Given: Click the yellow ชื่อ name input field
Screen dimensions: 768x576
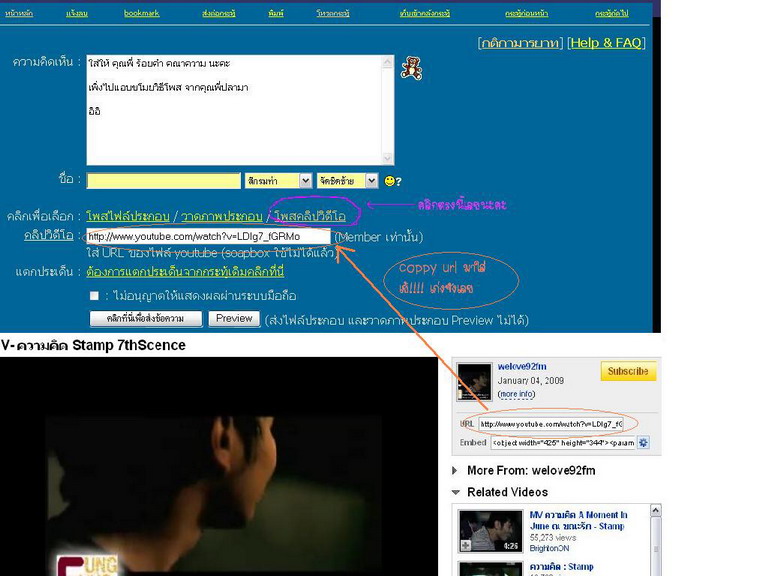Looking at the screenshot, I should 164,181.
